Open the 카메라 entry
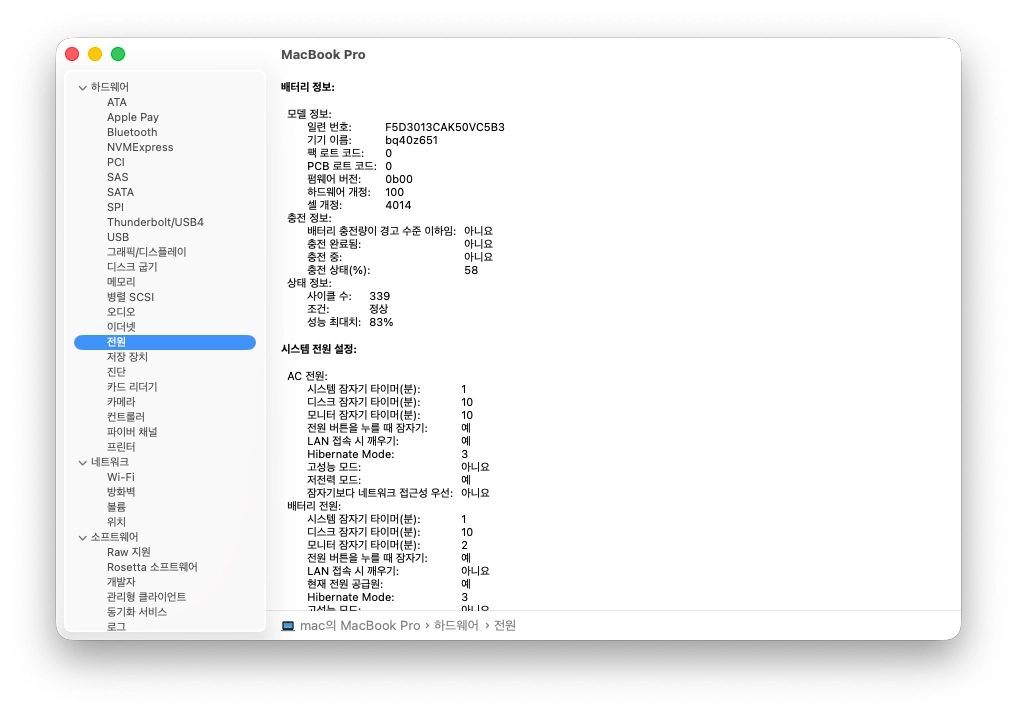This screenshot has height=714, width=1017. 121,401
